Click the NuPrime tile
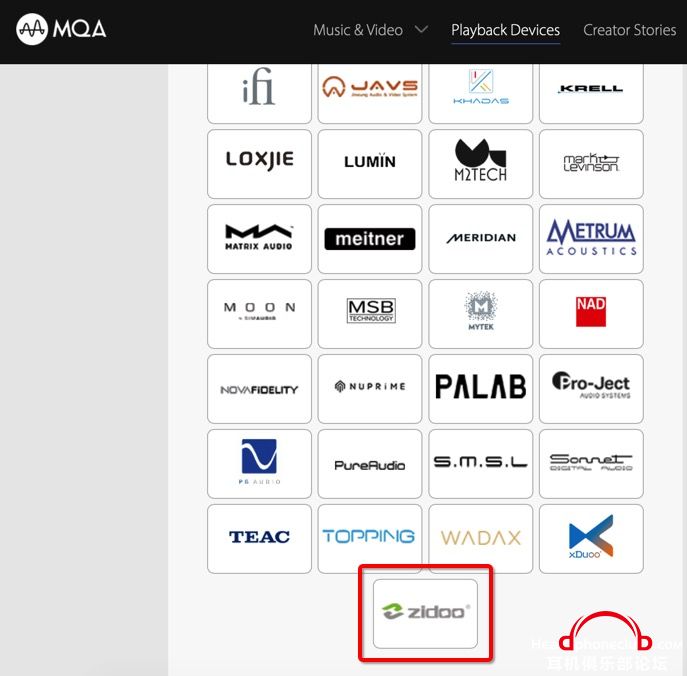 click(370, 389)
